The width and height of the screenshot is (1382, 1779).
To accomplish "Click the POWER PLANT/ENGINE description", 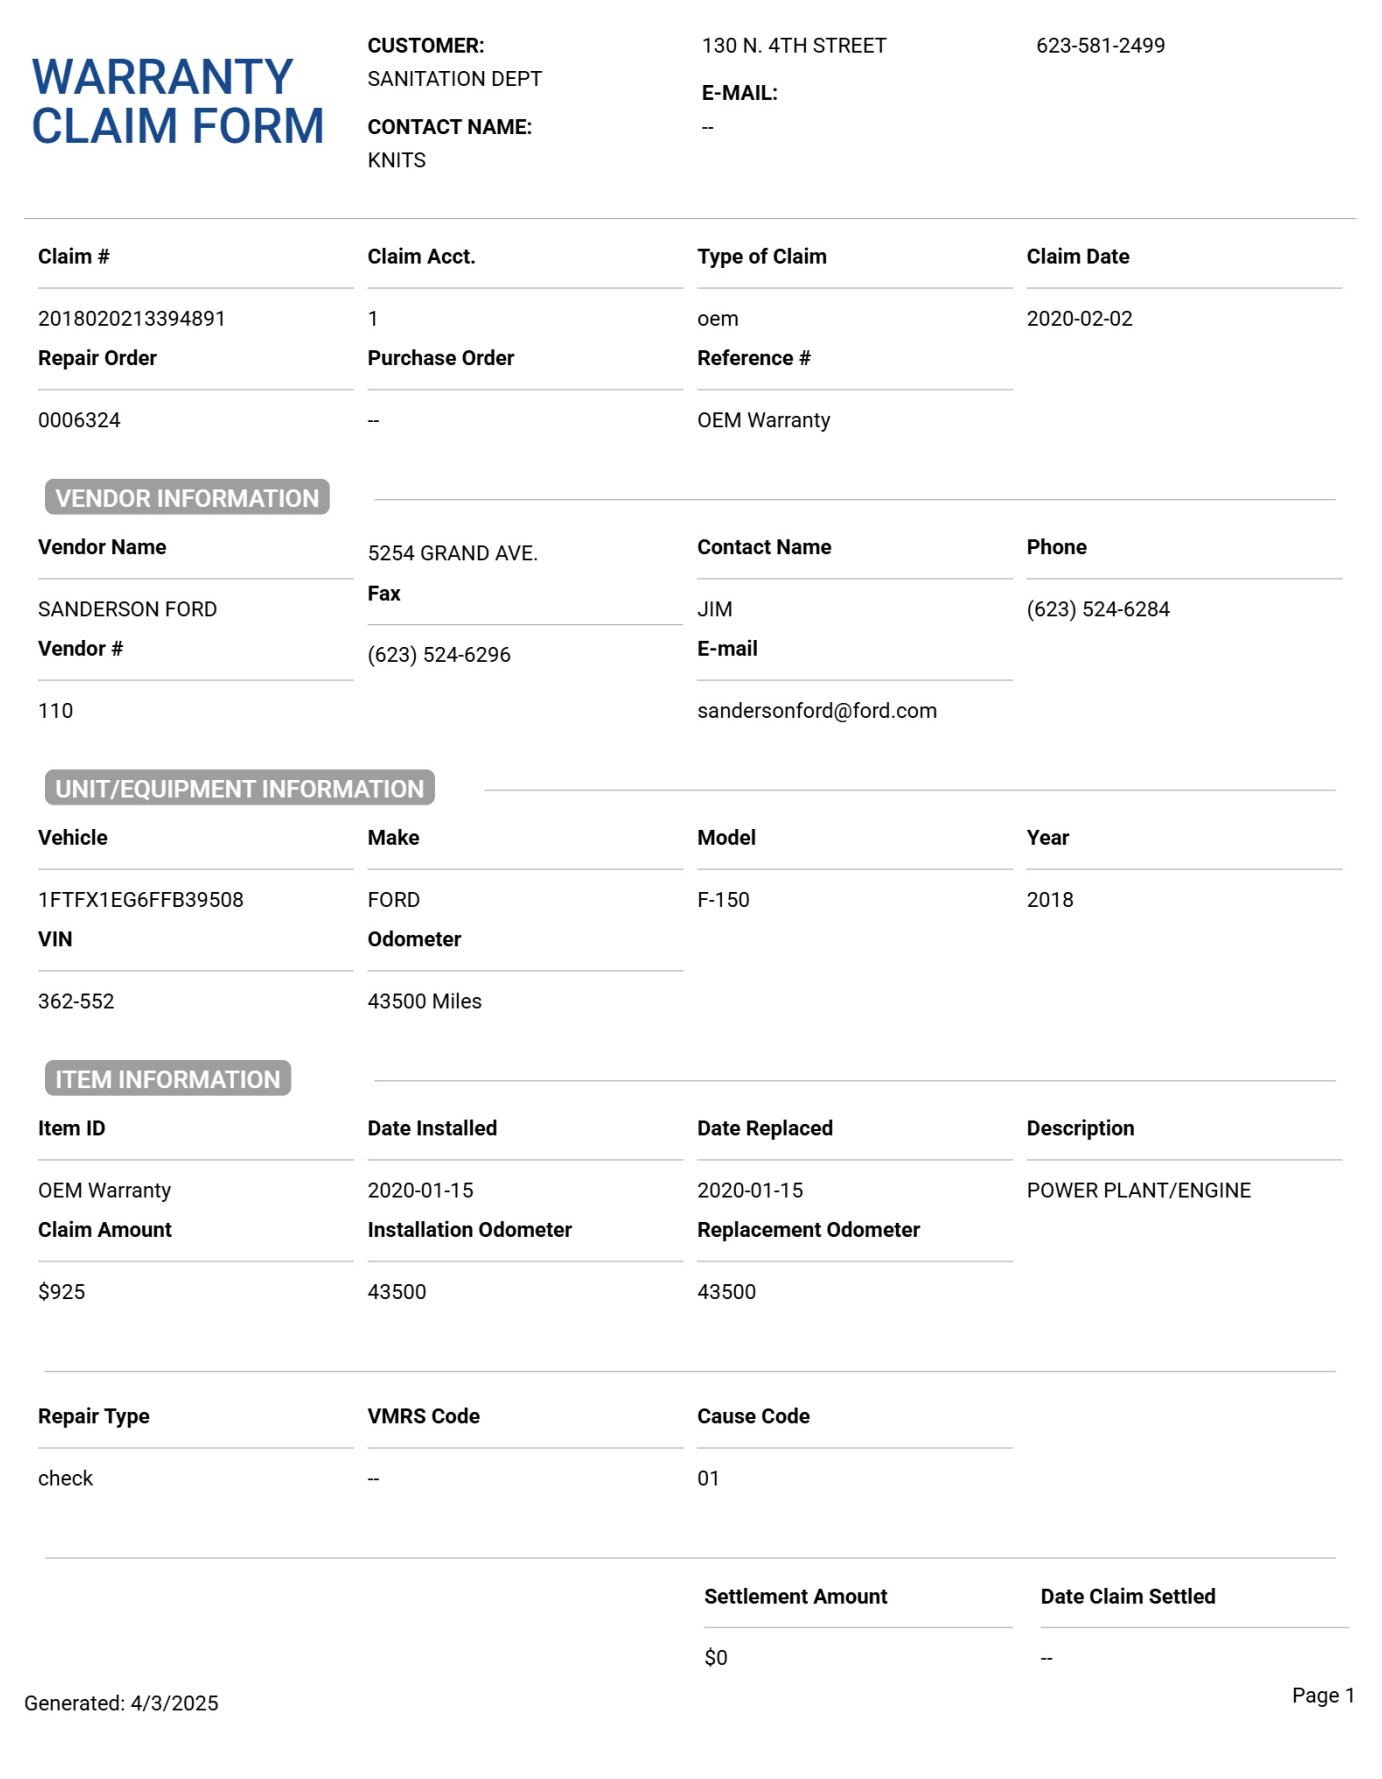I will tap(1138, 1190).
